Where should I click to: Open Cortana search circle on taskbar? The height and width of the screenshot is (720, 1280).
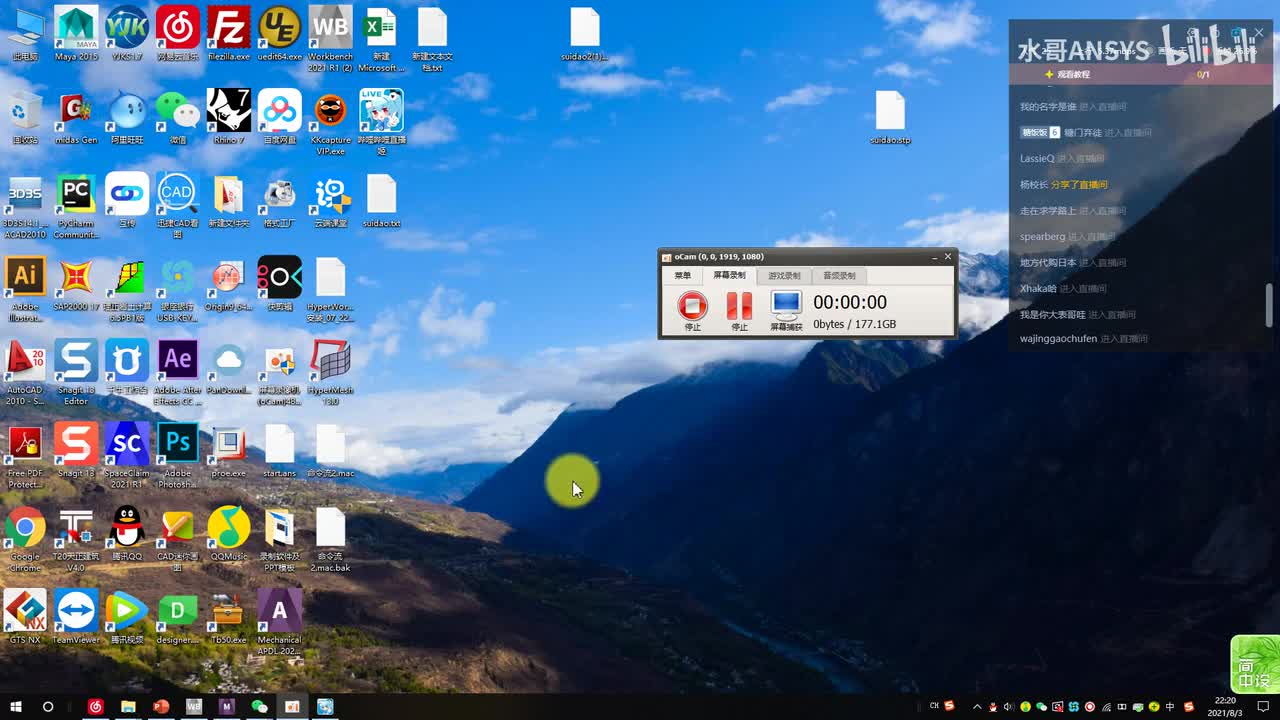tap(48, 707)
